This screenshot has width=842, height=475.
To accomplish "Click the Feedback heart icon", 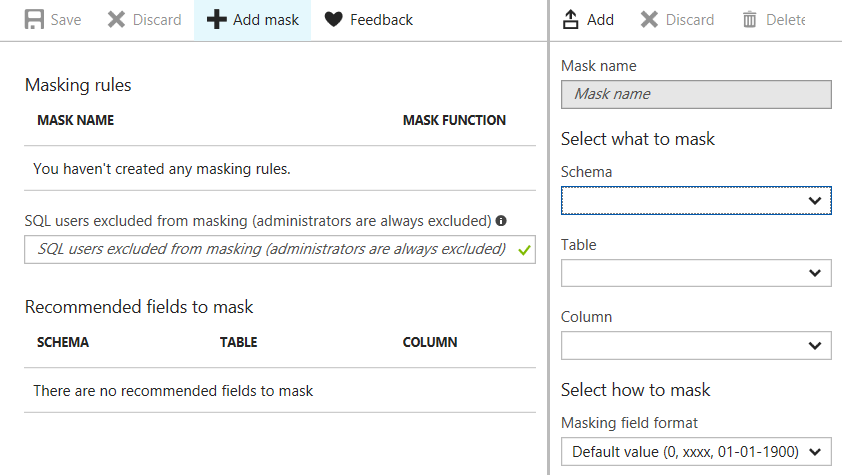I will click(x=334, y=20).
